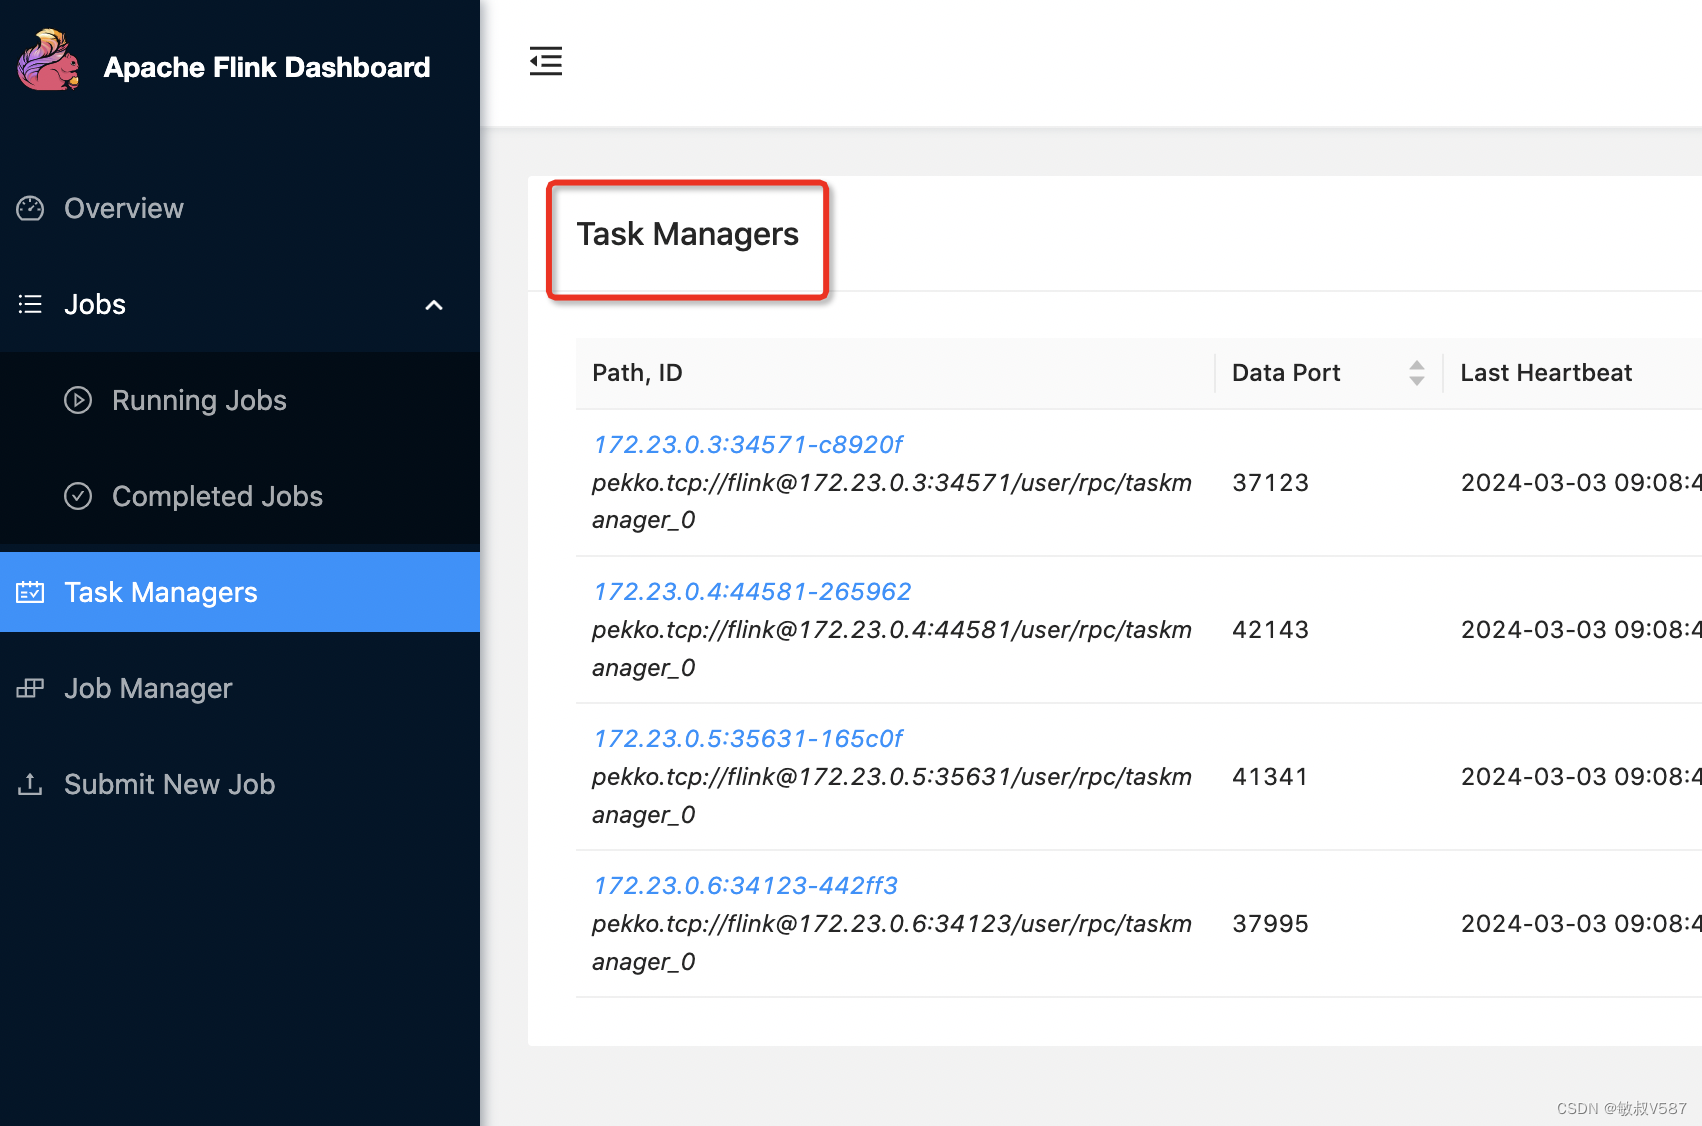Click the Task Managers schedule icon
The width and height of the screenshot is (1702, 1126).
pyautogui.click(x=30, y=592)
